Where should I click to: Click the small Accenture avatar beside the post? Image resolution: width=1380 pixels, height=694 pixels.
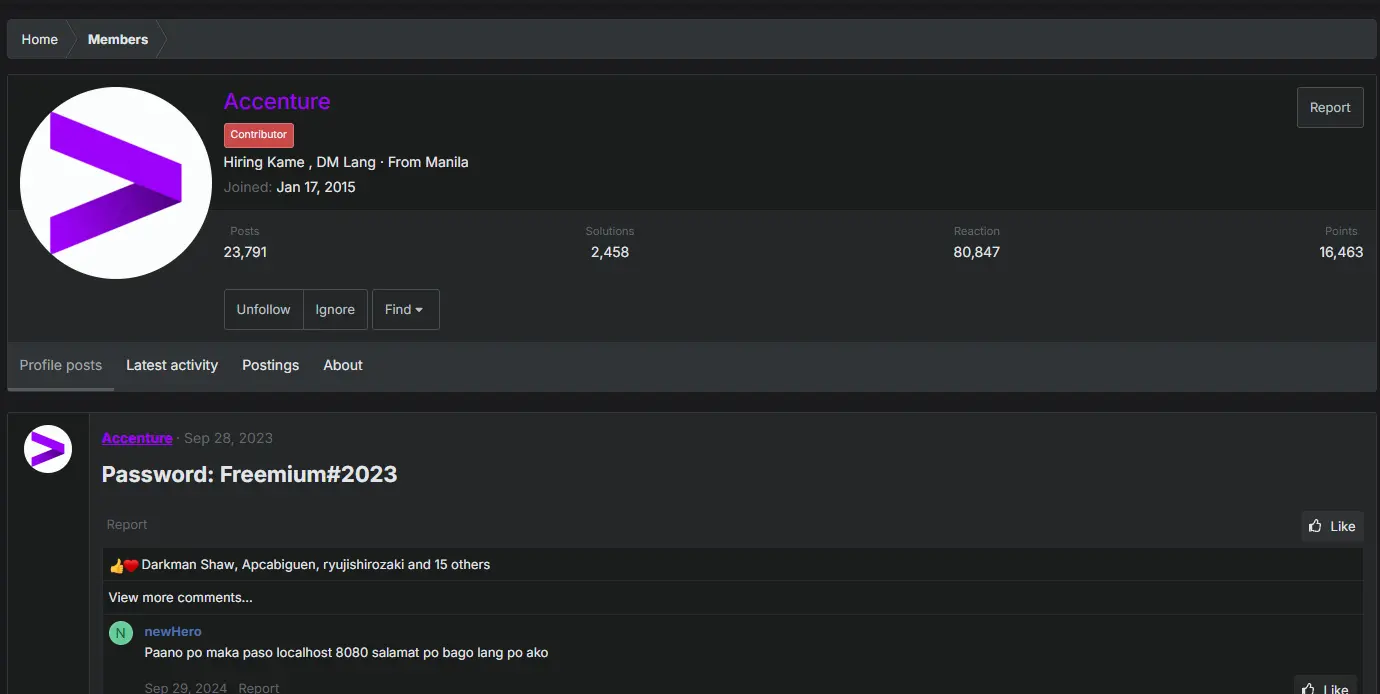point(48,449)
